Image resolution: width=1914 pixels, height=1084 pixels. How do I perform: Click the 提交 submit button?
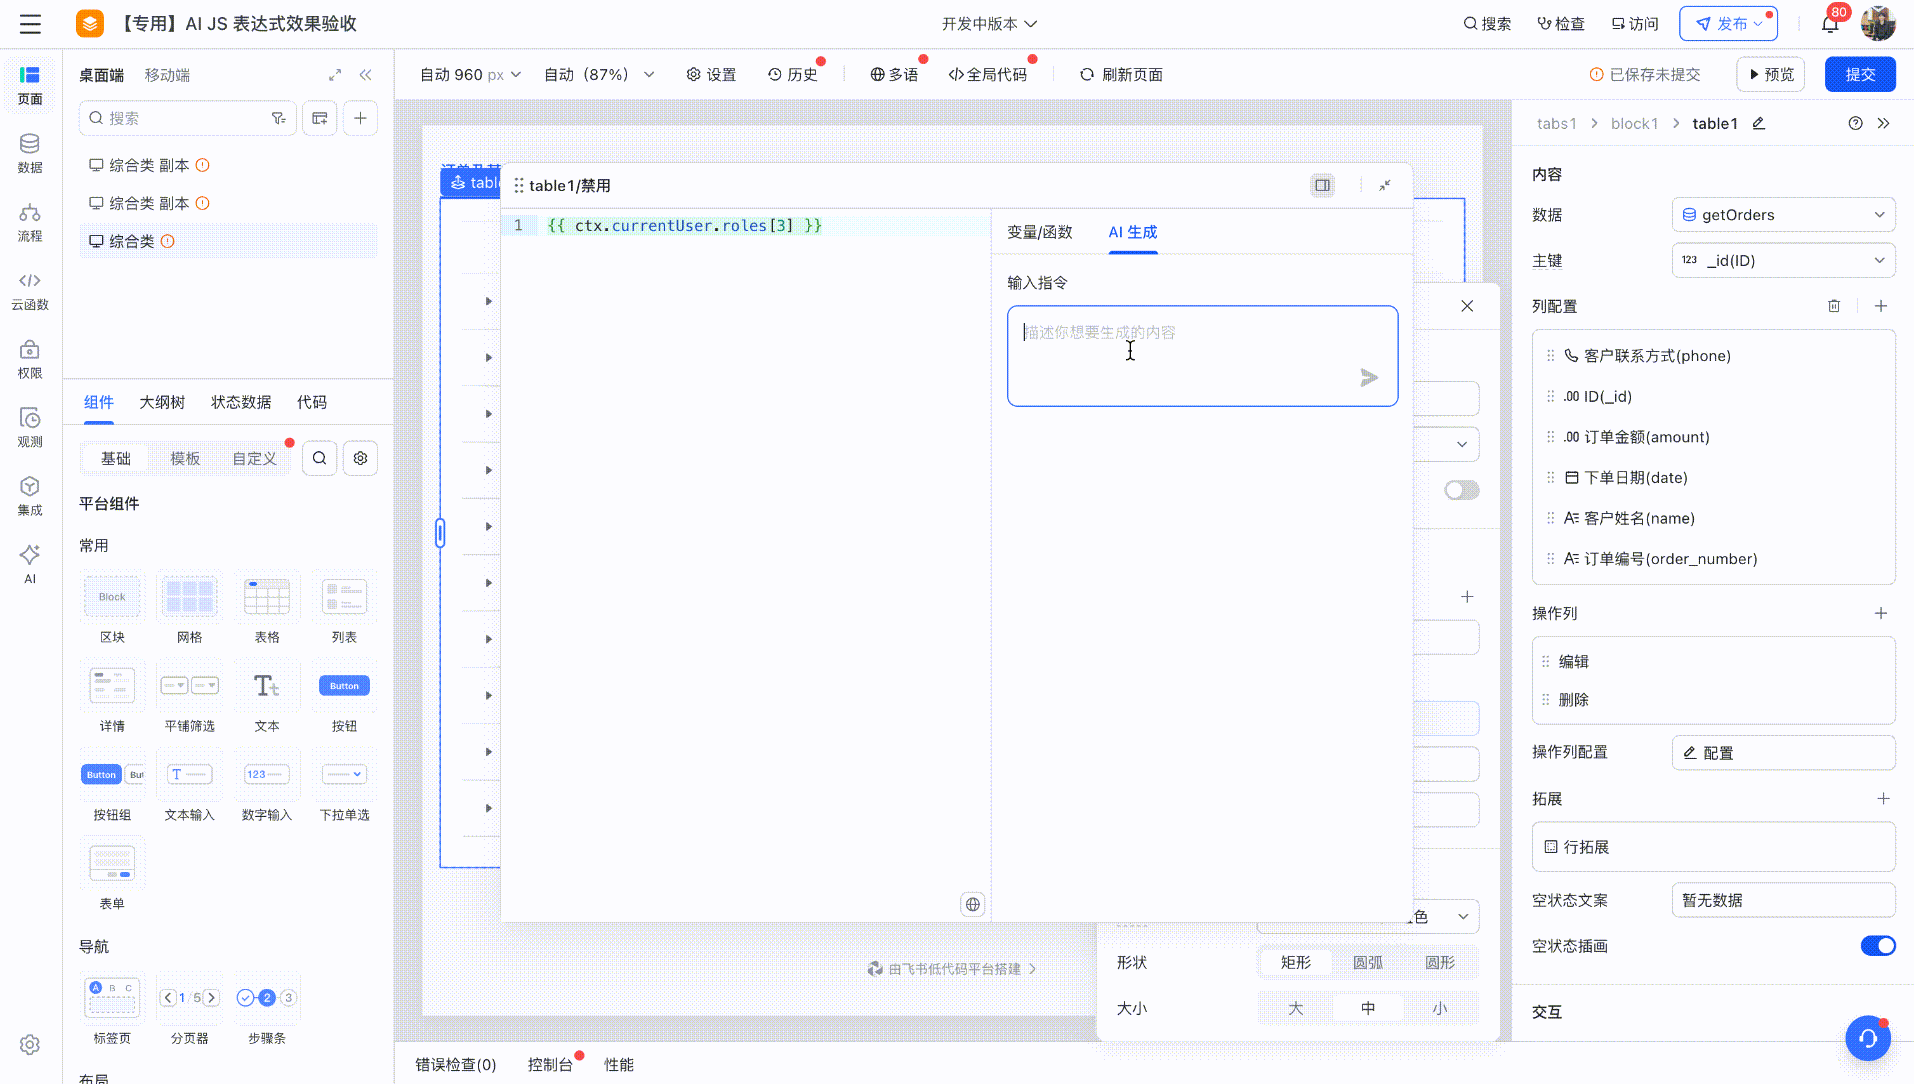(1860, 74)
